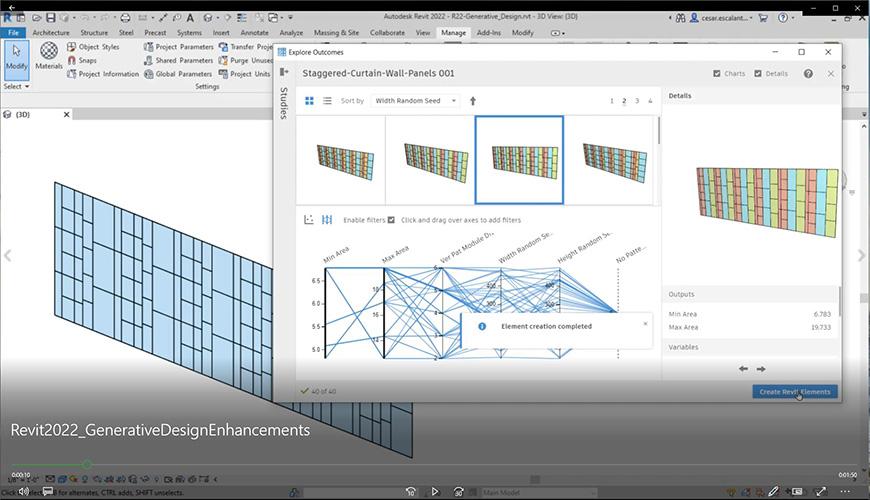Click the Min Area axis in chart
The image size is (870, 500).
pyautogui.click(x=325, y=313)
